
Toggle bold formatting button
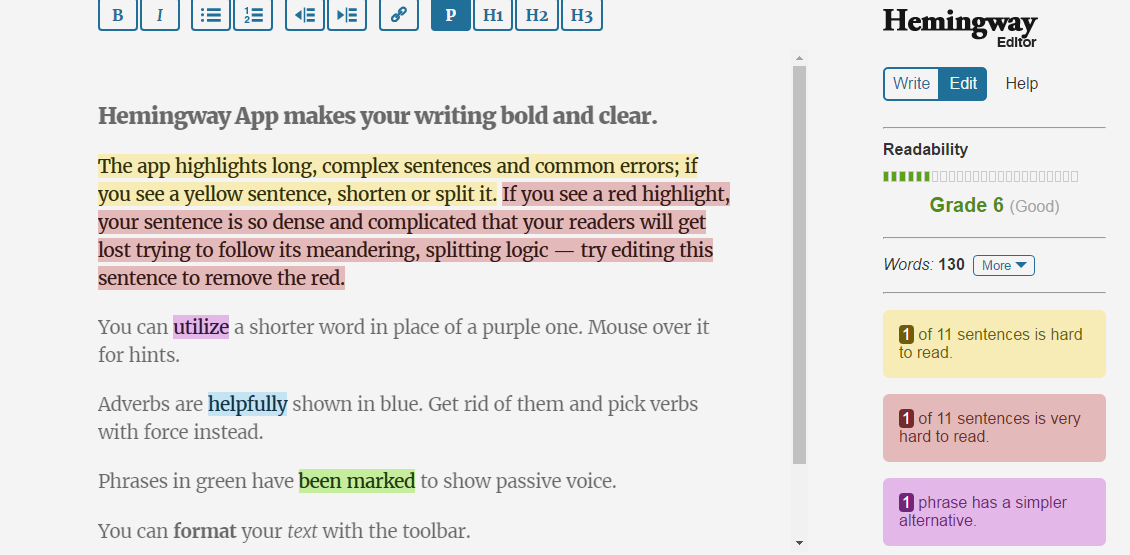click(x=117, y=15)
